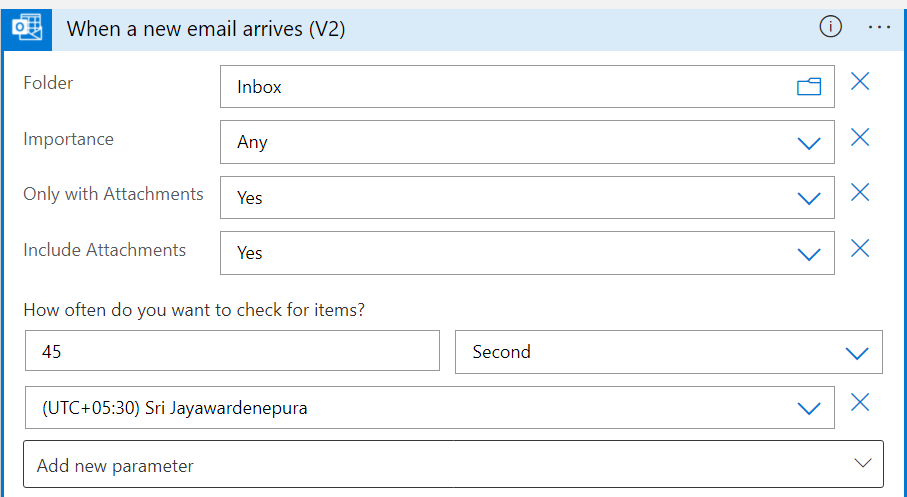Remove the Only with Attachments parameter
The width and height of the screenshot is (907, 497).
[x=860, y=193]
